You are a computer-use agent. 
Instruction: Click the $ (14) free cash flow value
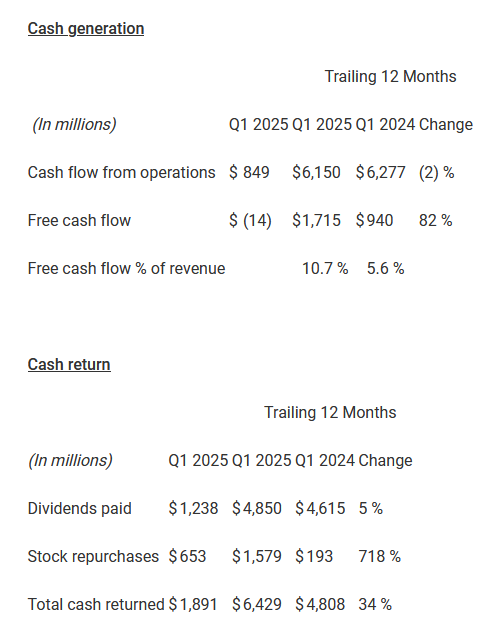[x=250, y=221]
